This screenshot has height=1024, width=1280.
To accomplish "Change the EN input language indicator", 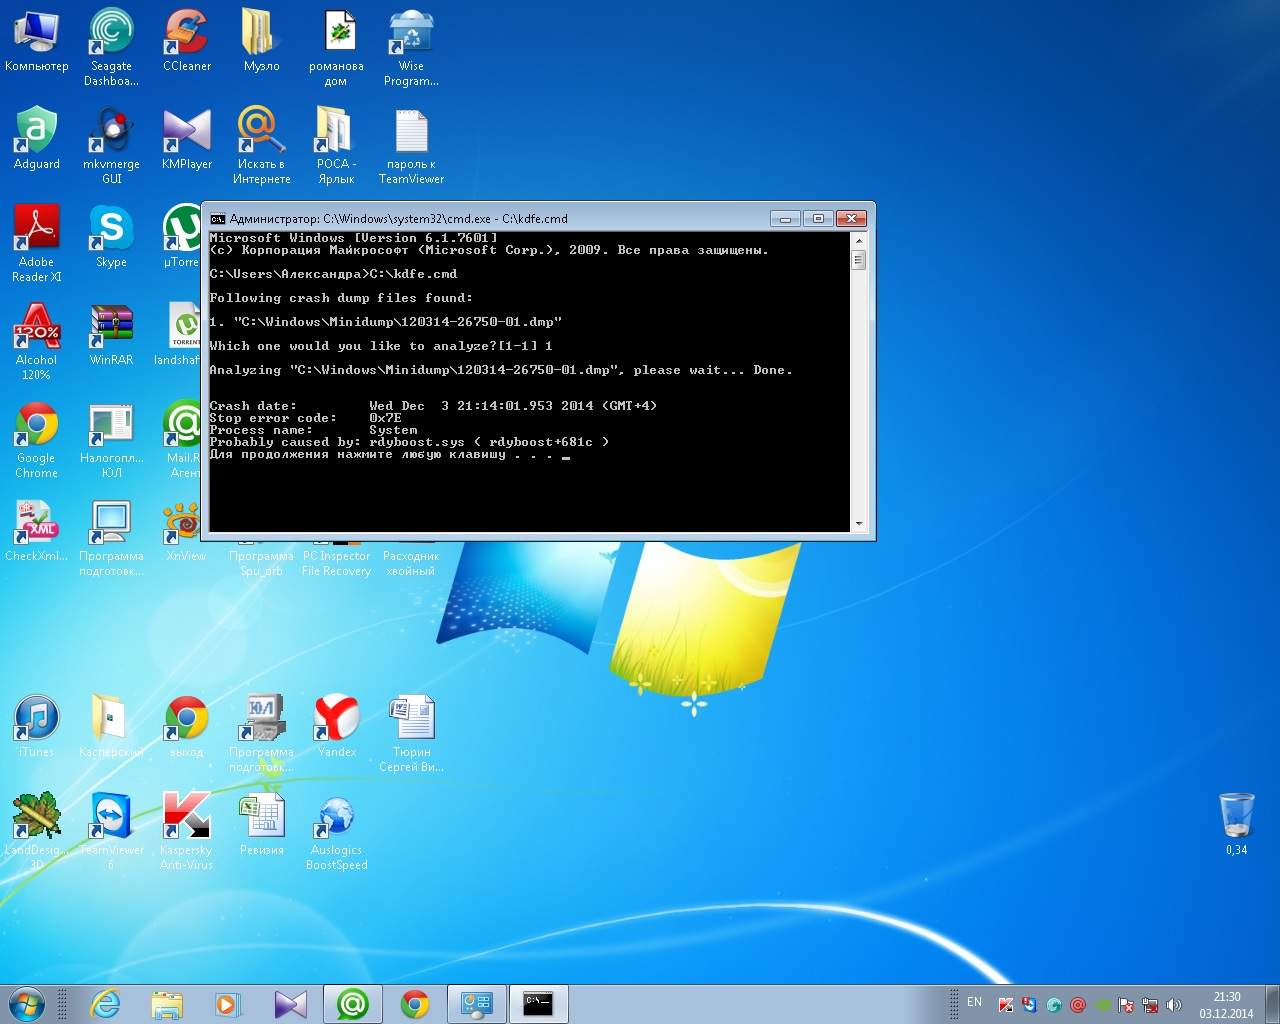I will pos(974,1002).
